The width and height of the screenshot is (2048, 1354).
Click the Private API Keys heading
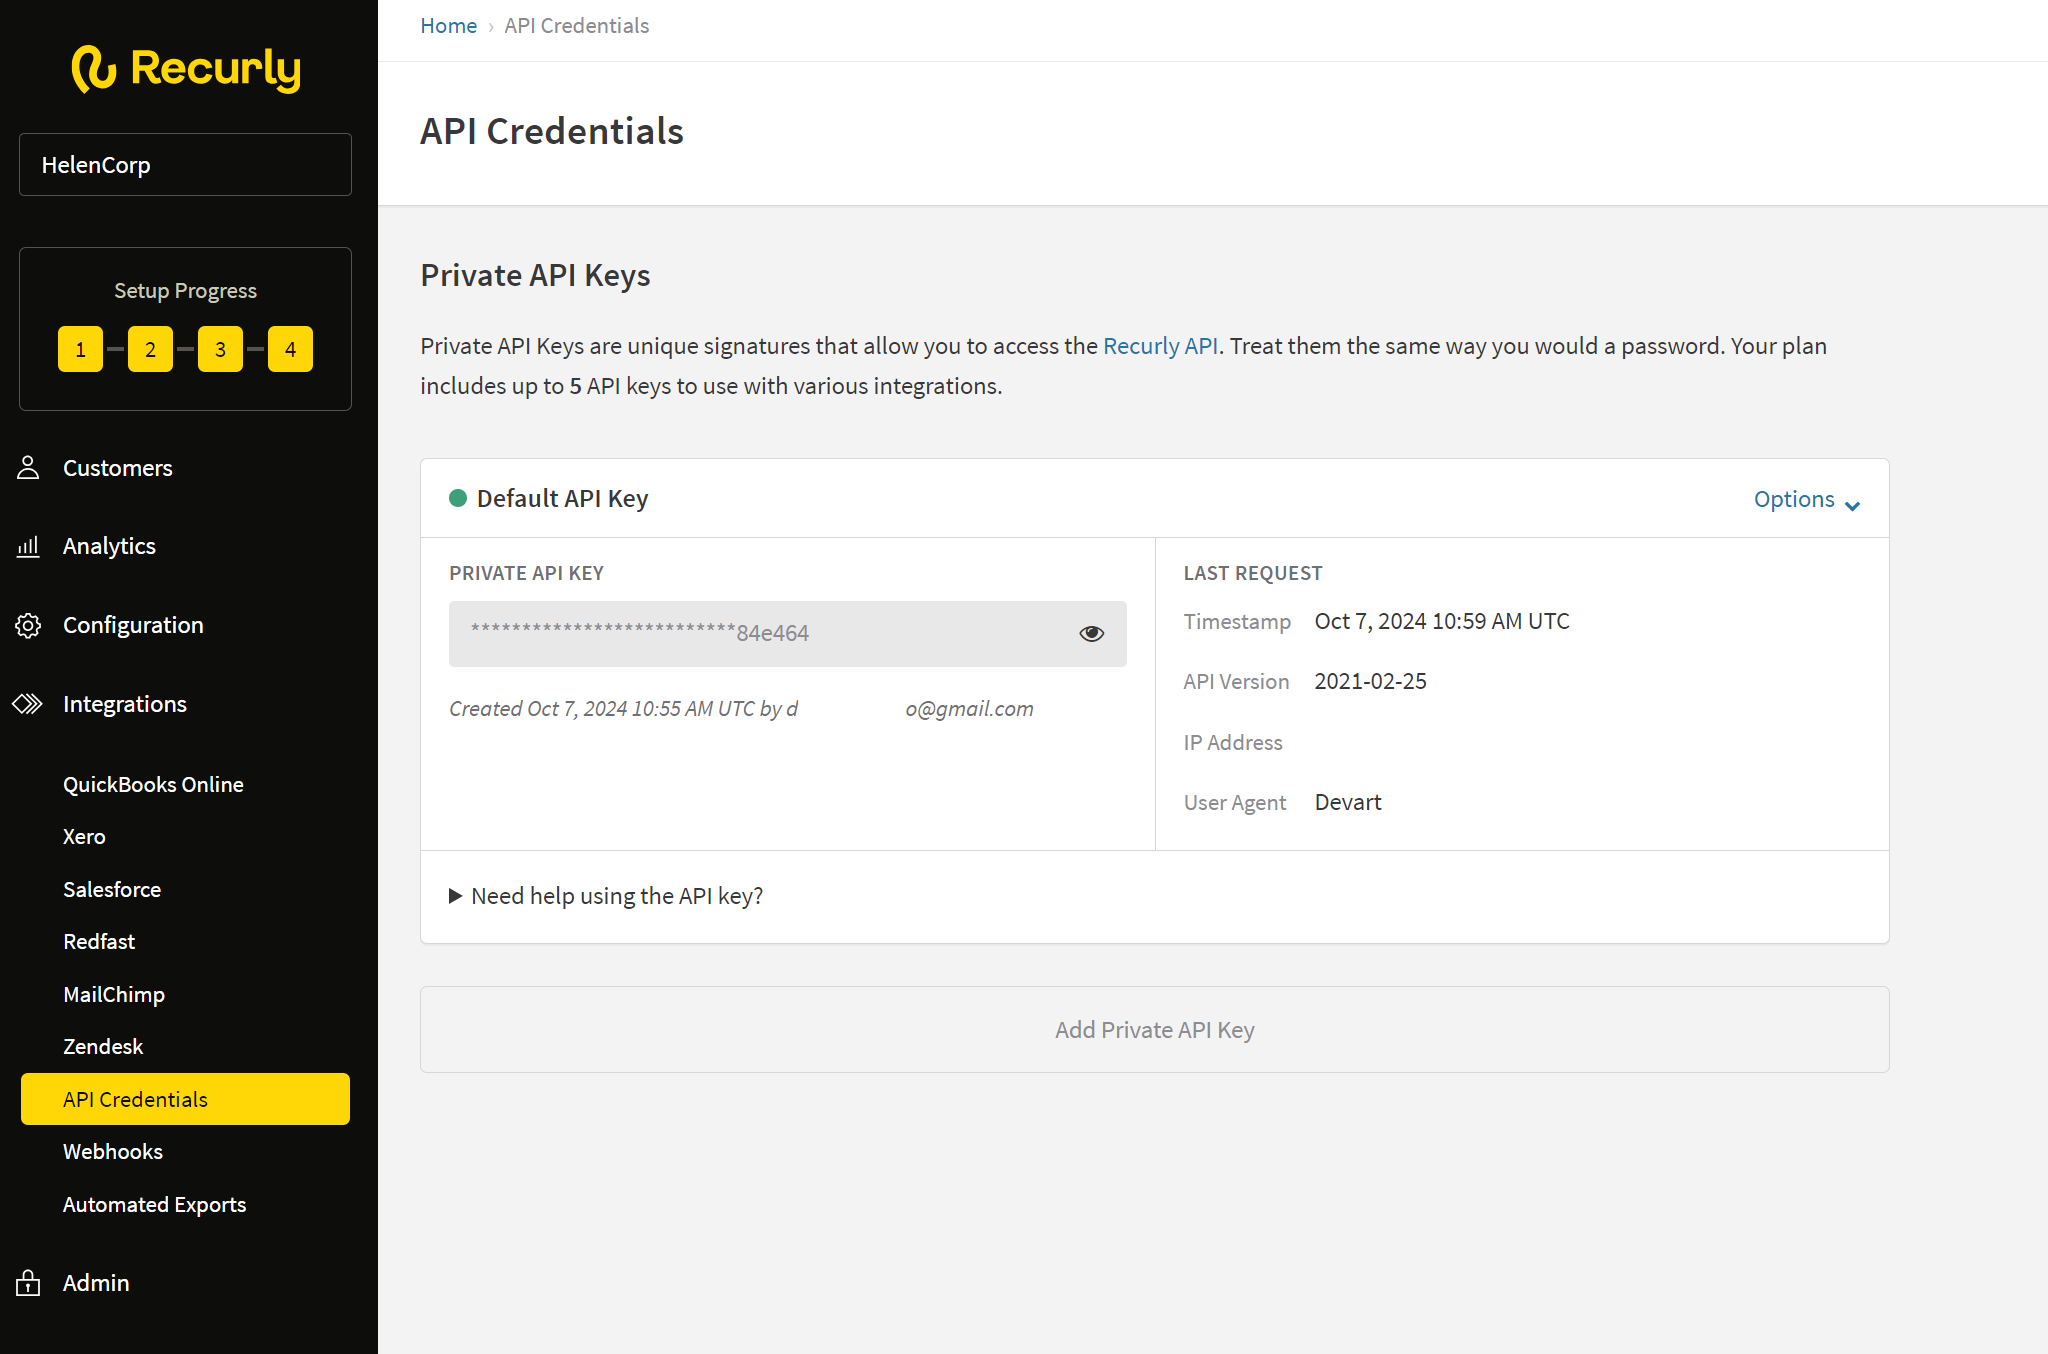tap(535, 276)
